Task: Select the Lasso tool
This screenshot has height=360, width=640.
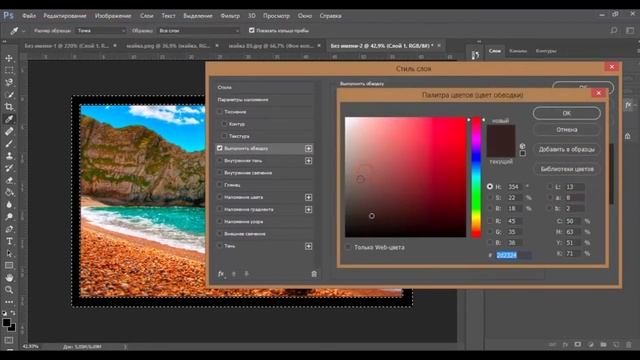Action: click(x=9, y=82)
